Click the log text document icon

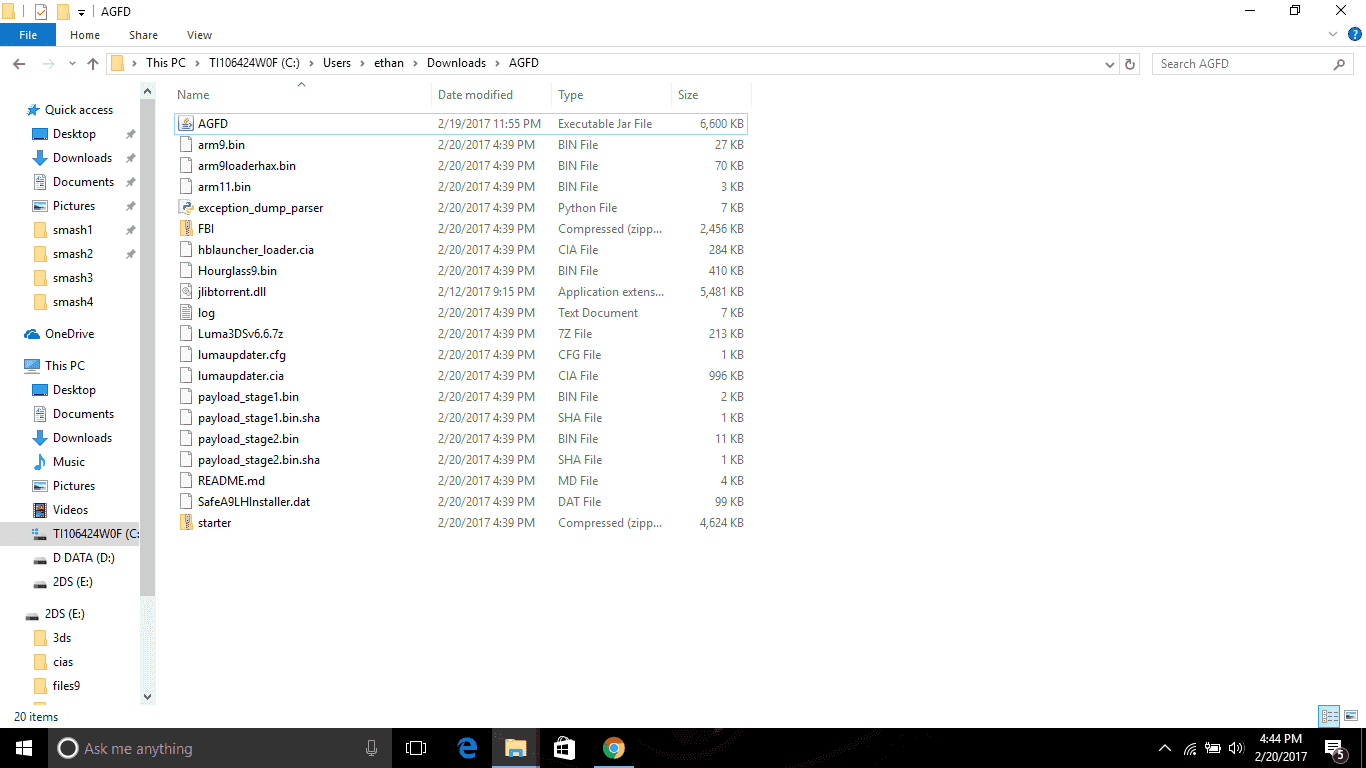[185, 313]
